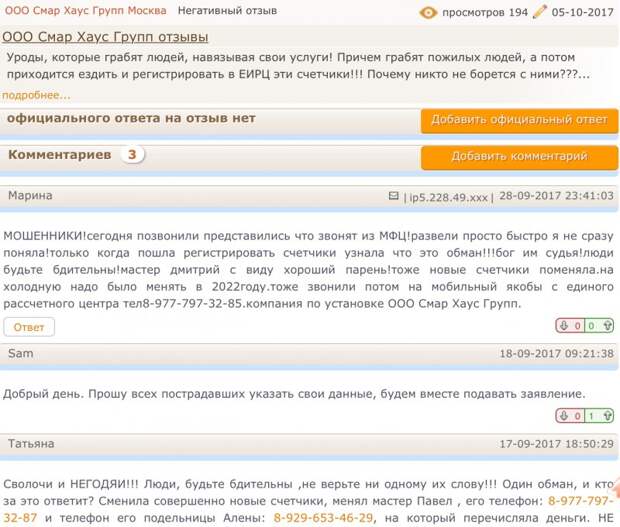Click 'Добавить официальный ответ' button

tap(519, 120)
